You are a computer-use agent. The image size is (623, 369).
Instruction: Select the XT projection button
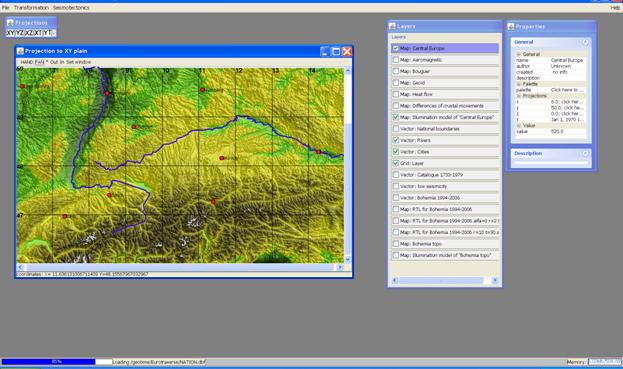(38, 33)
